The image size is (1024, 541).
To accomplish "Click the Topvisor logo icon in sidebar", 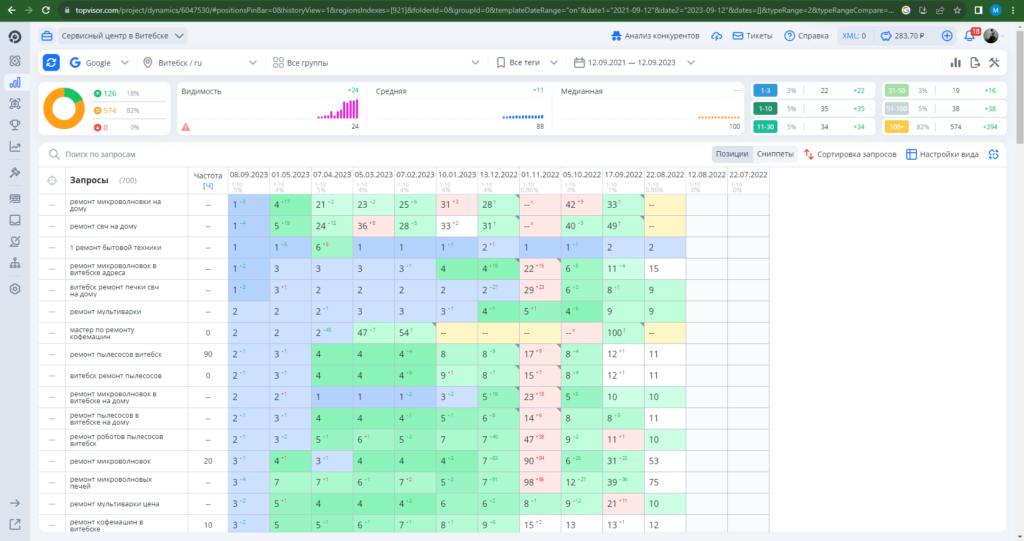I will pos(14,37).
